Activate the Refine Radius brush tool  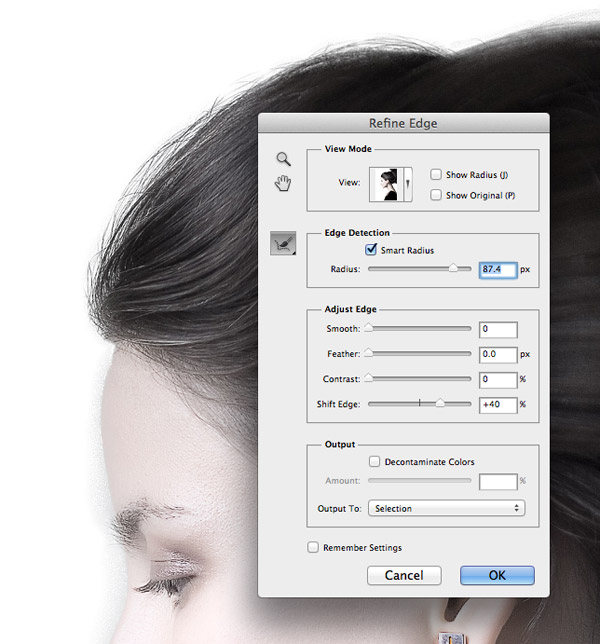coord(283,243)
